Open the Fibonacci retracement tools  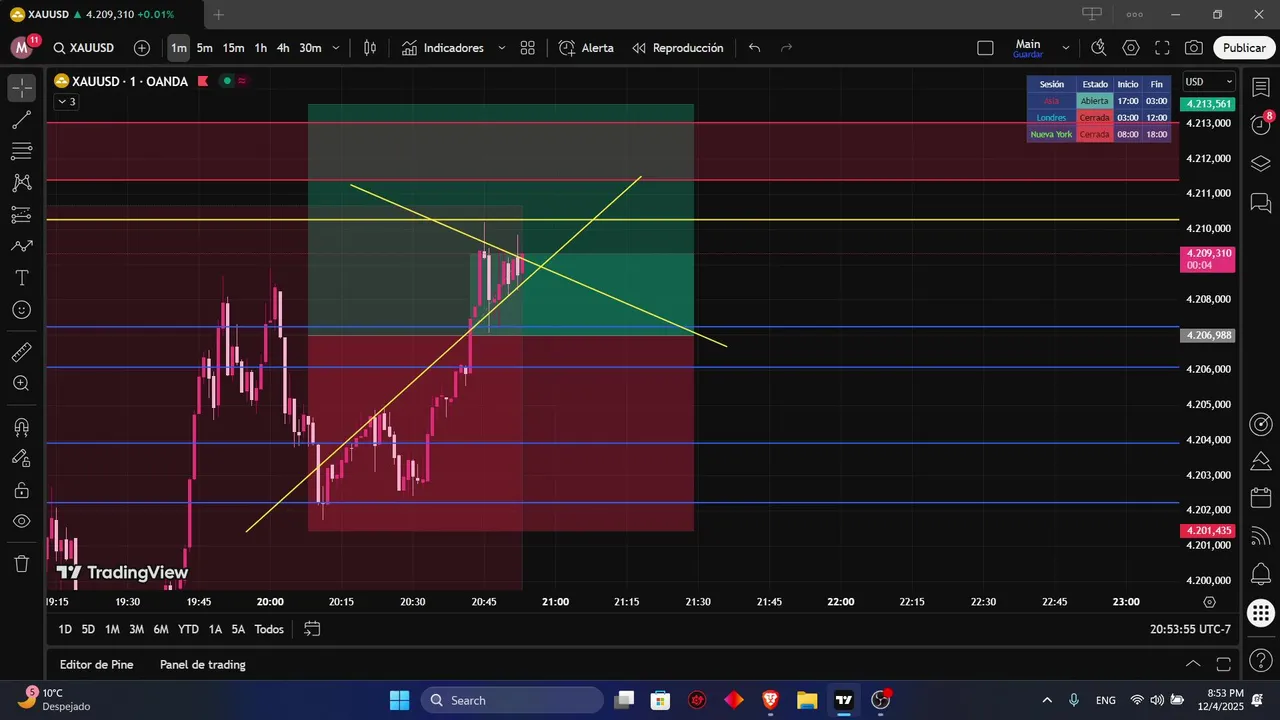tap(22, 152)
